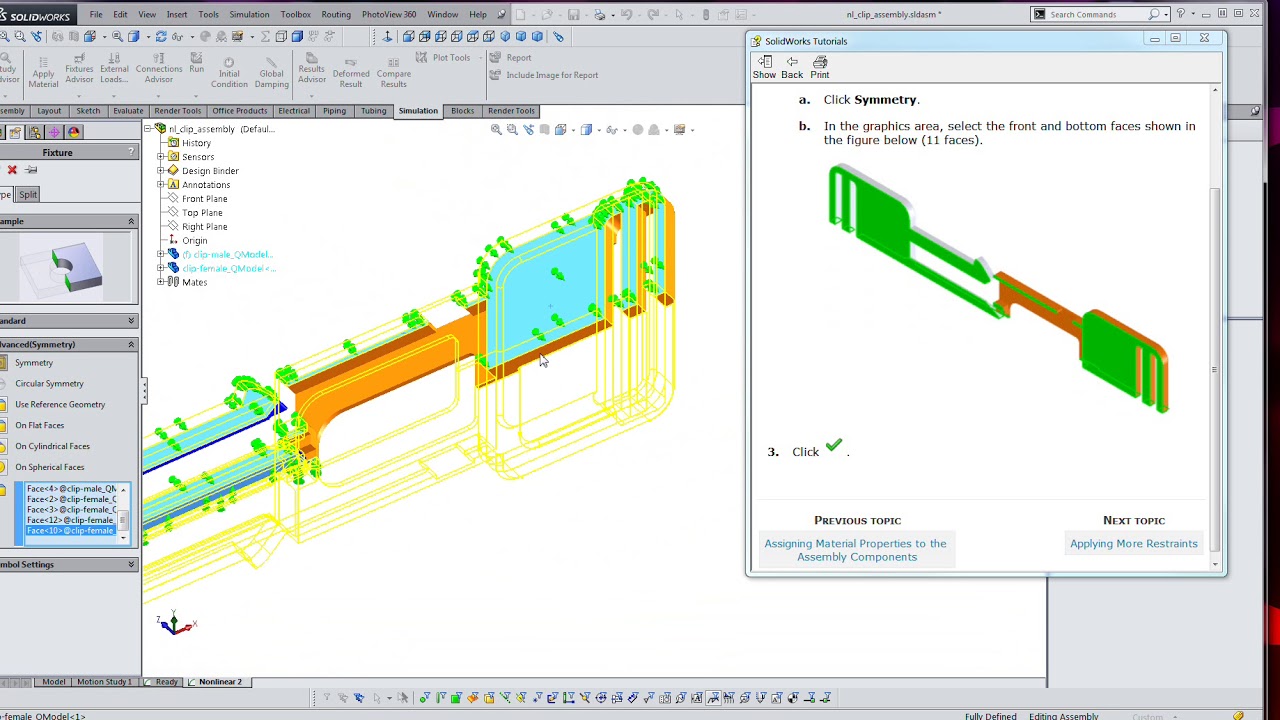Select Front Plane in feature tree
This screenshot has height=720, width=1280.
point(204,199)
